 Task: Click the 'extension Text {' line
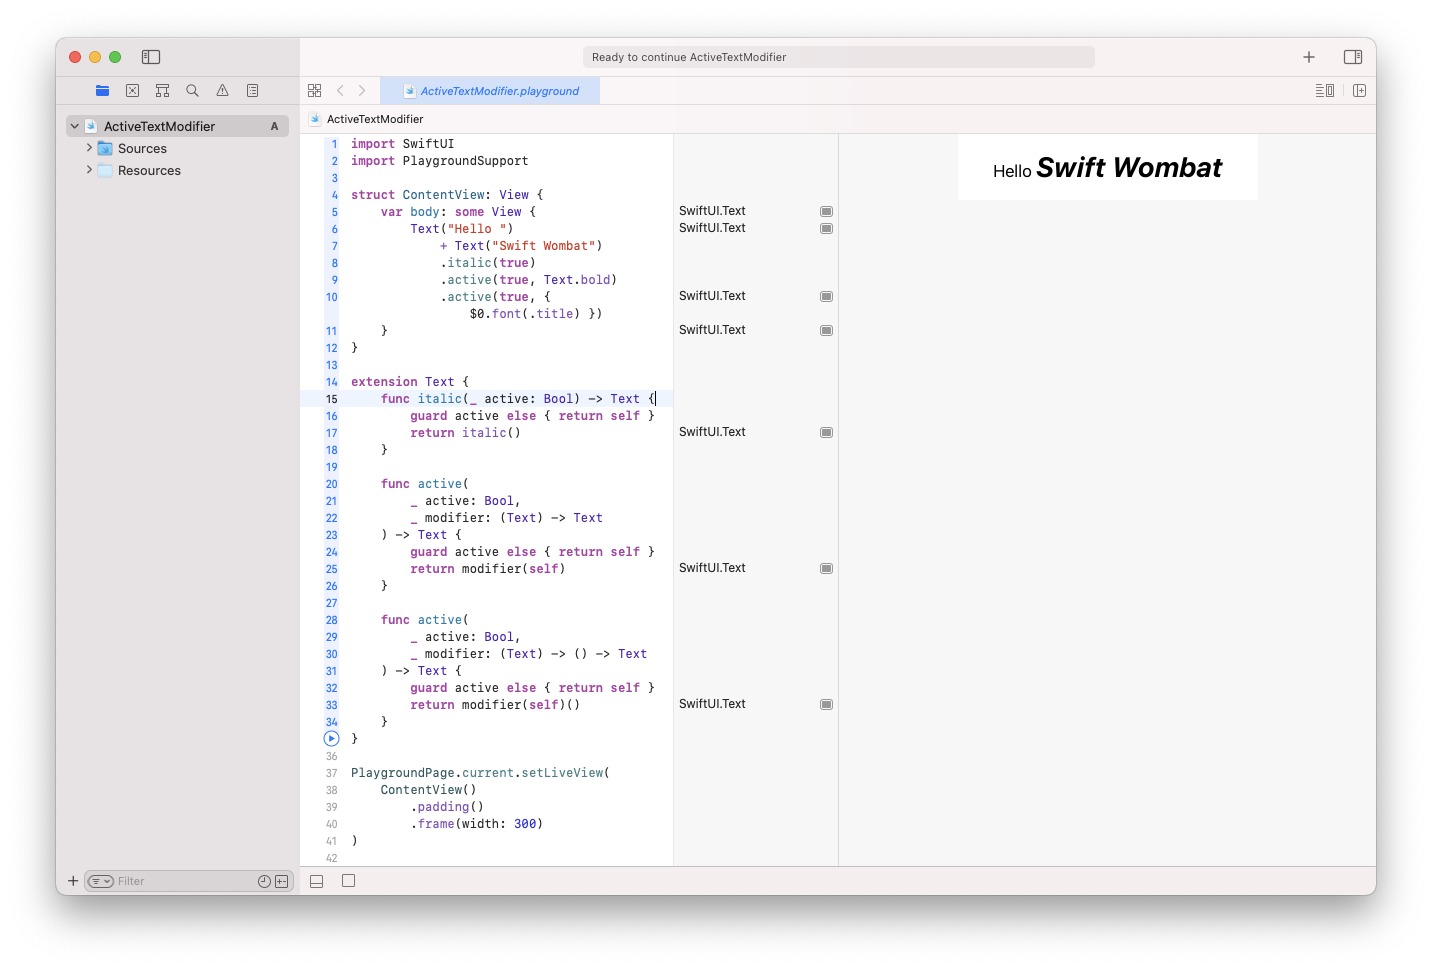(410, 382)
